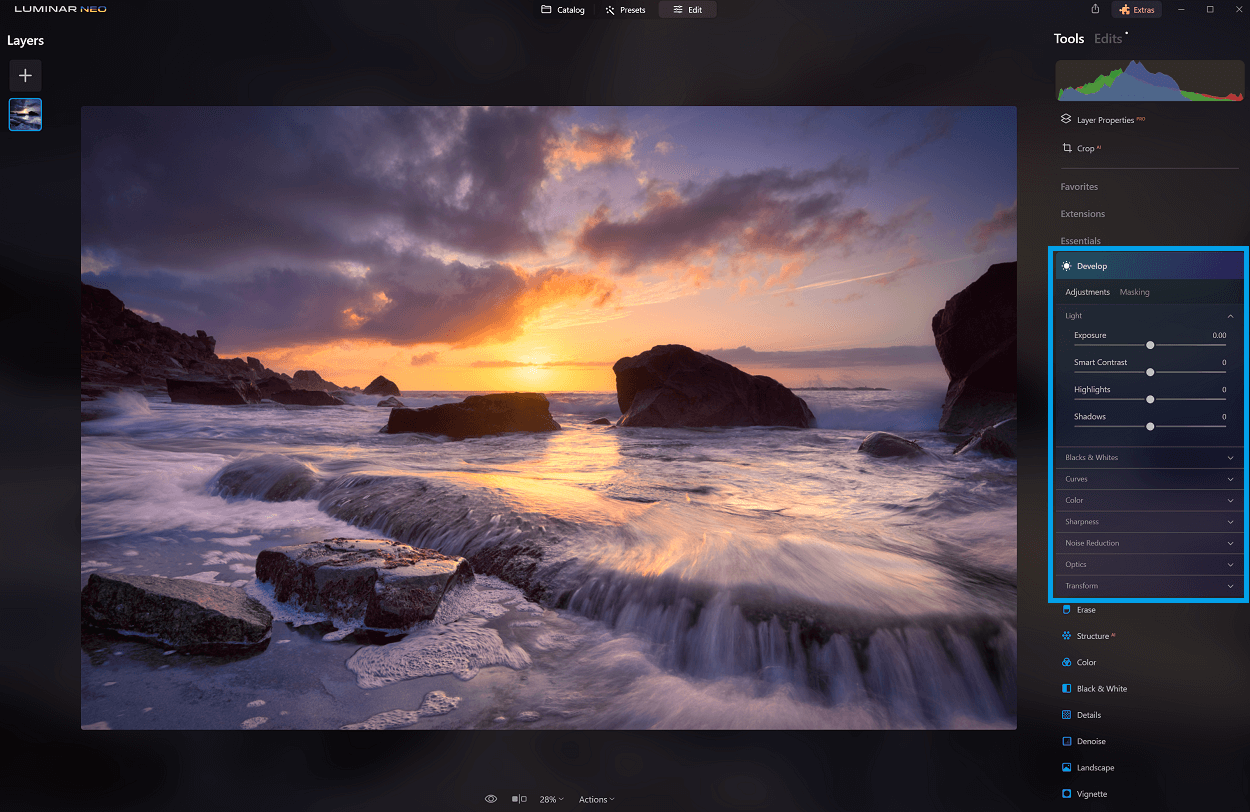Open the Structure AI tool
Viewport: 1250px width, 812px height.
coord(1090,635)
